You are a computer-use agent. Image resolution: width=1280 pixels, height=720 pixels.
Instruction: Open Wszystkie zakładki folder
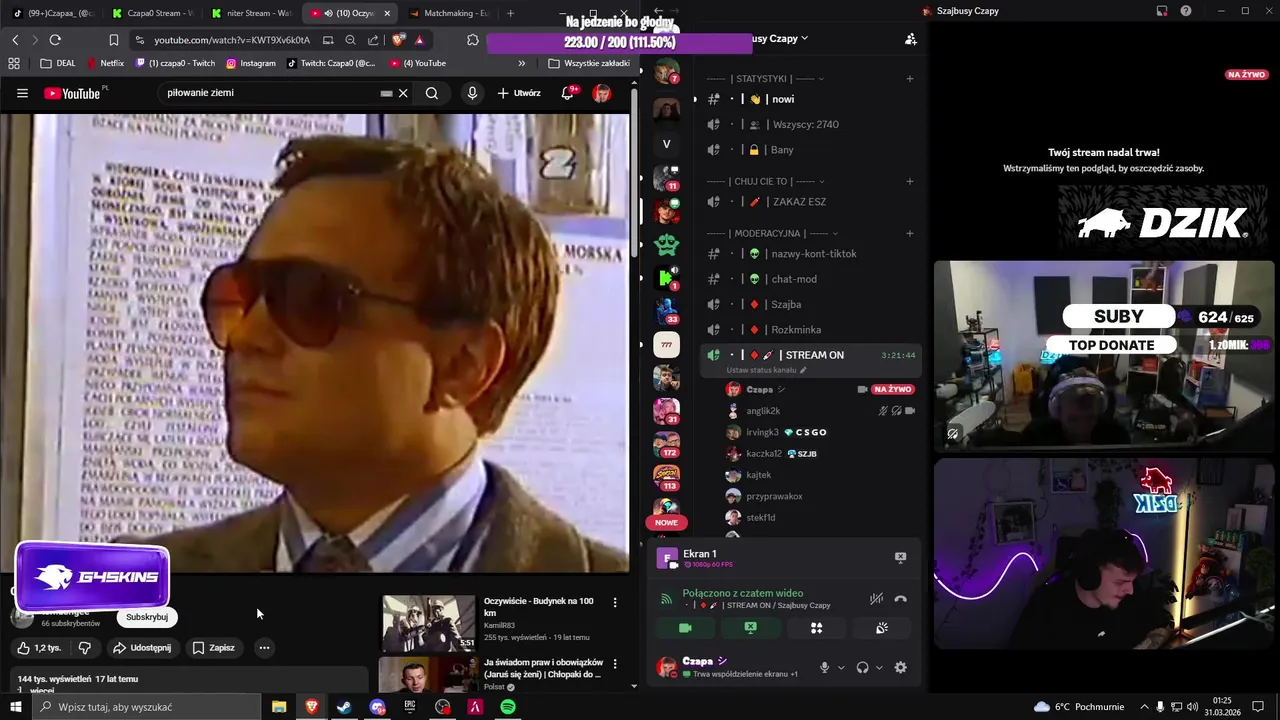pos(589,63)
